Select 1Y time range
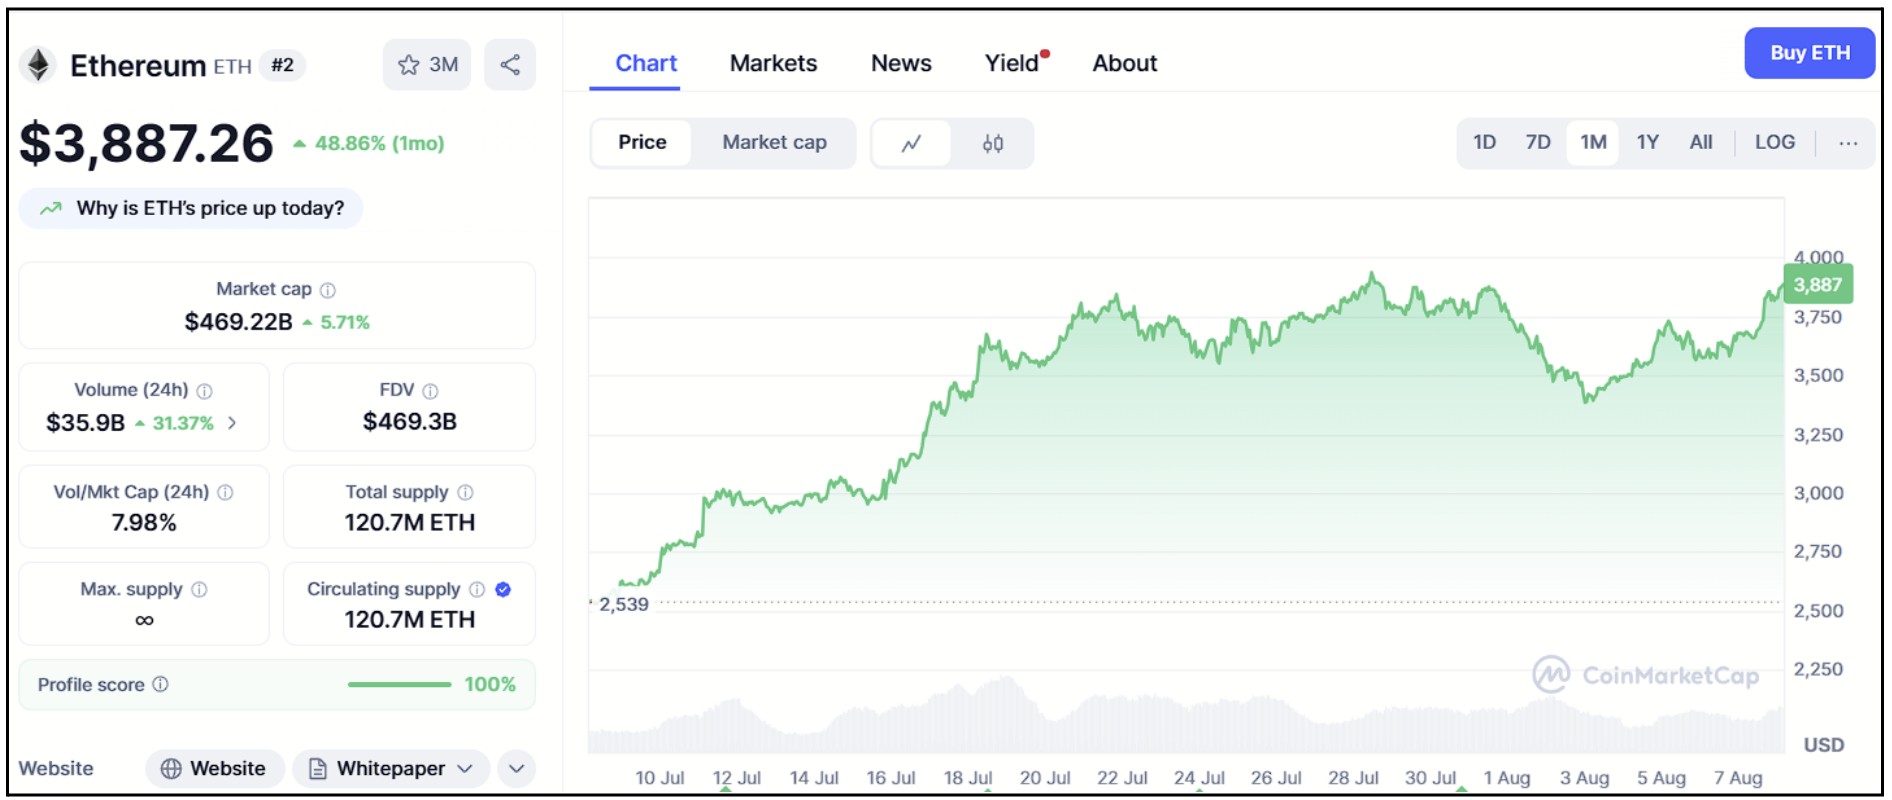The height and width of the screenshot is (800, 1892). (1648, 142)
